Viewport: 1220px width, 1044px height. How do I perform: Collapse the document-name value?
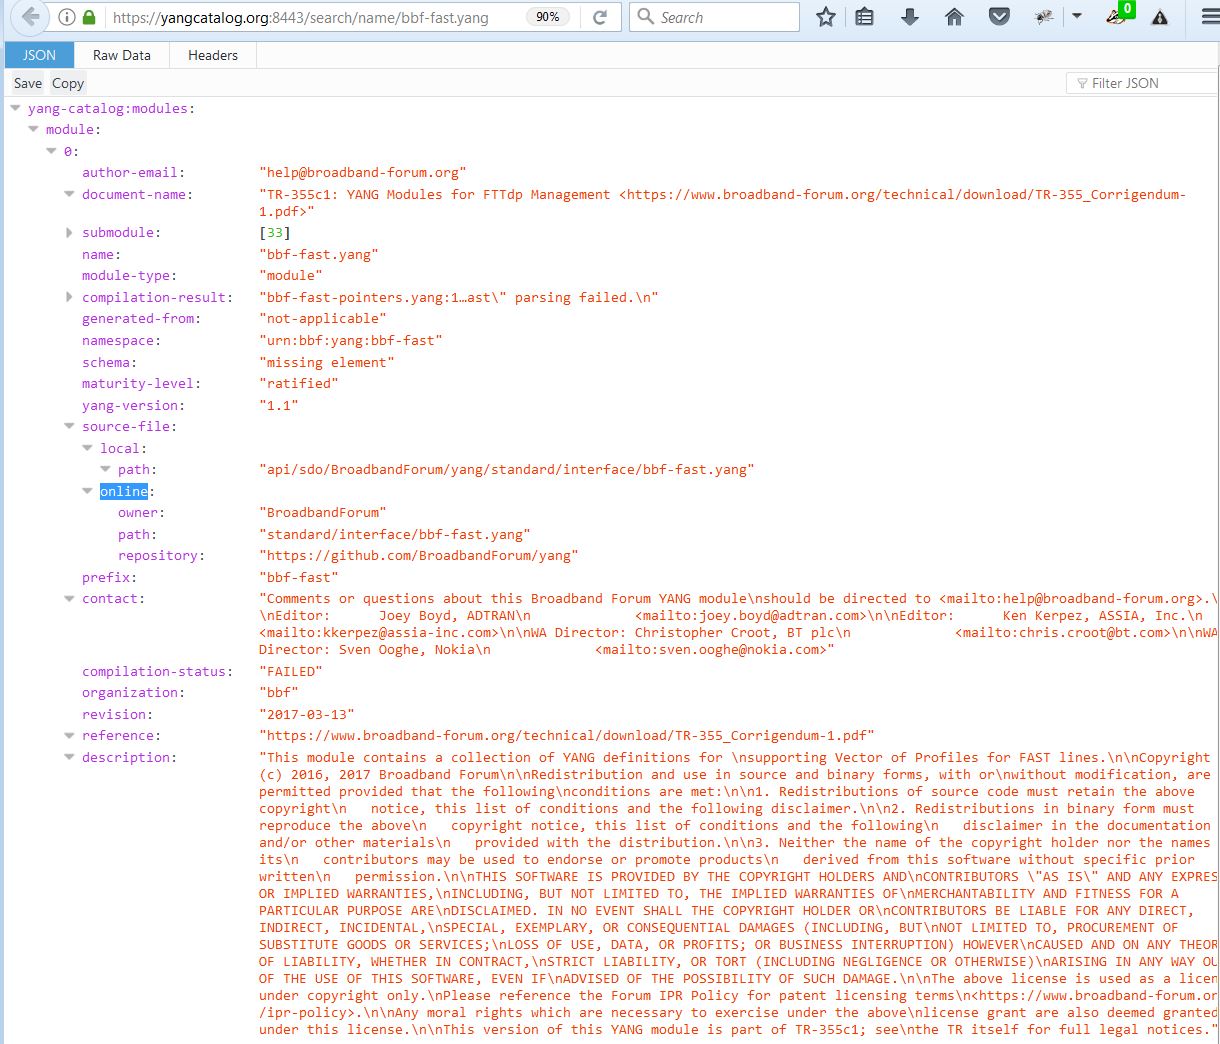point(69,195)
